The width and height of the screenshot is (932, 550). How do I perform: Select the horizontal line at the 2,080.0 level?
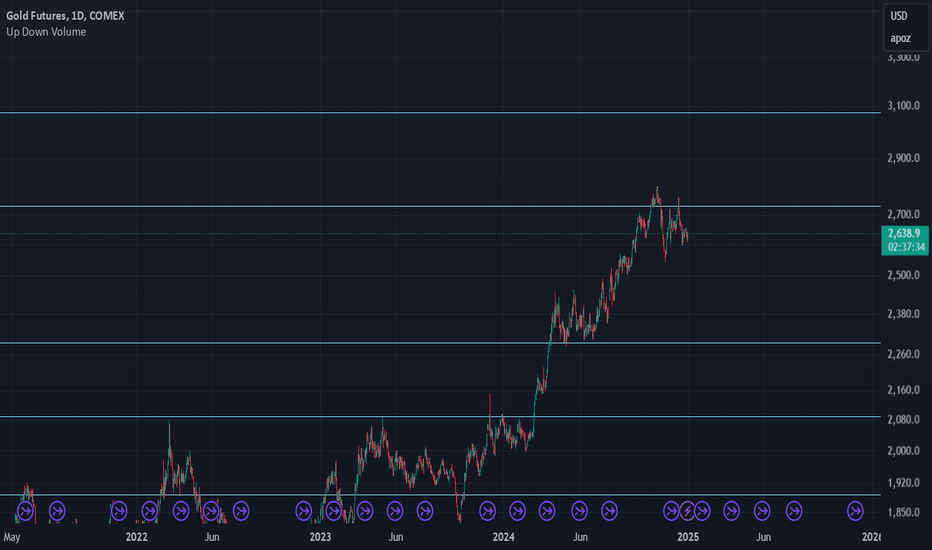pyautogui.click(x=440, y=416)
